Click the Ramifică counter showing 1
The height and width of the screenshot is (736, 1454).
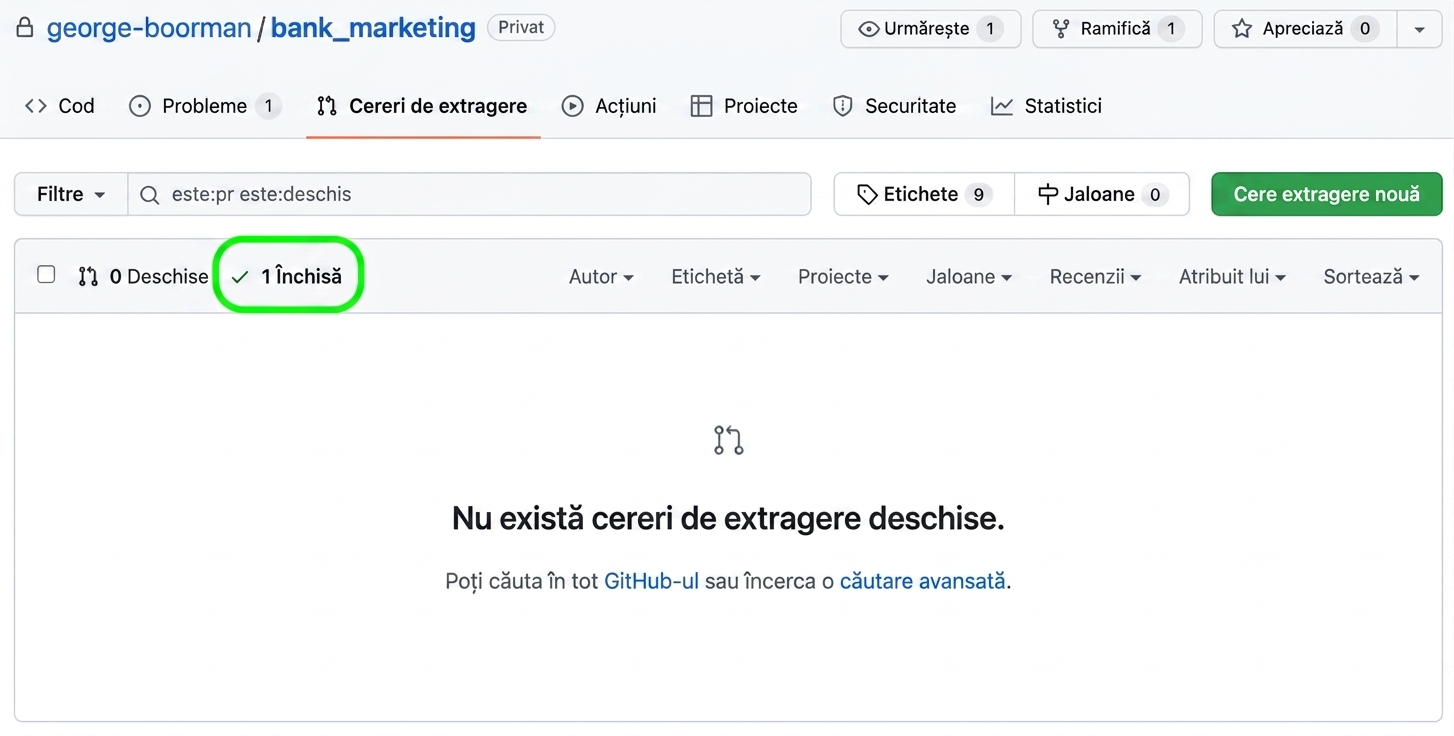coord(1171,29)
